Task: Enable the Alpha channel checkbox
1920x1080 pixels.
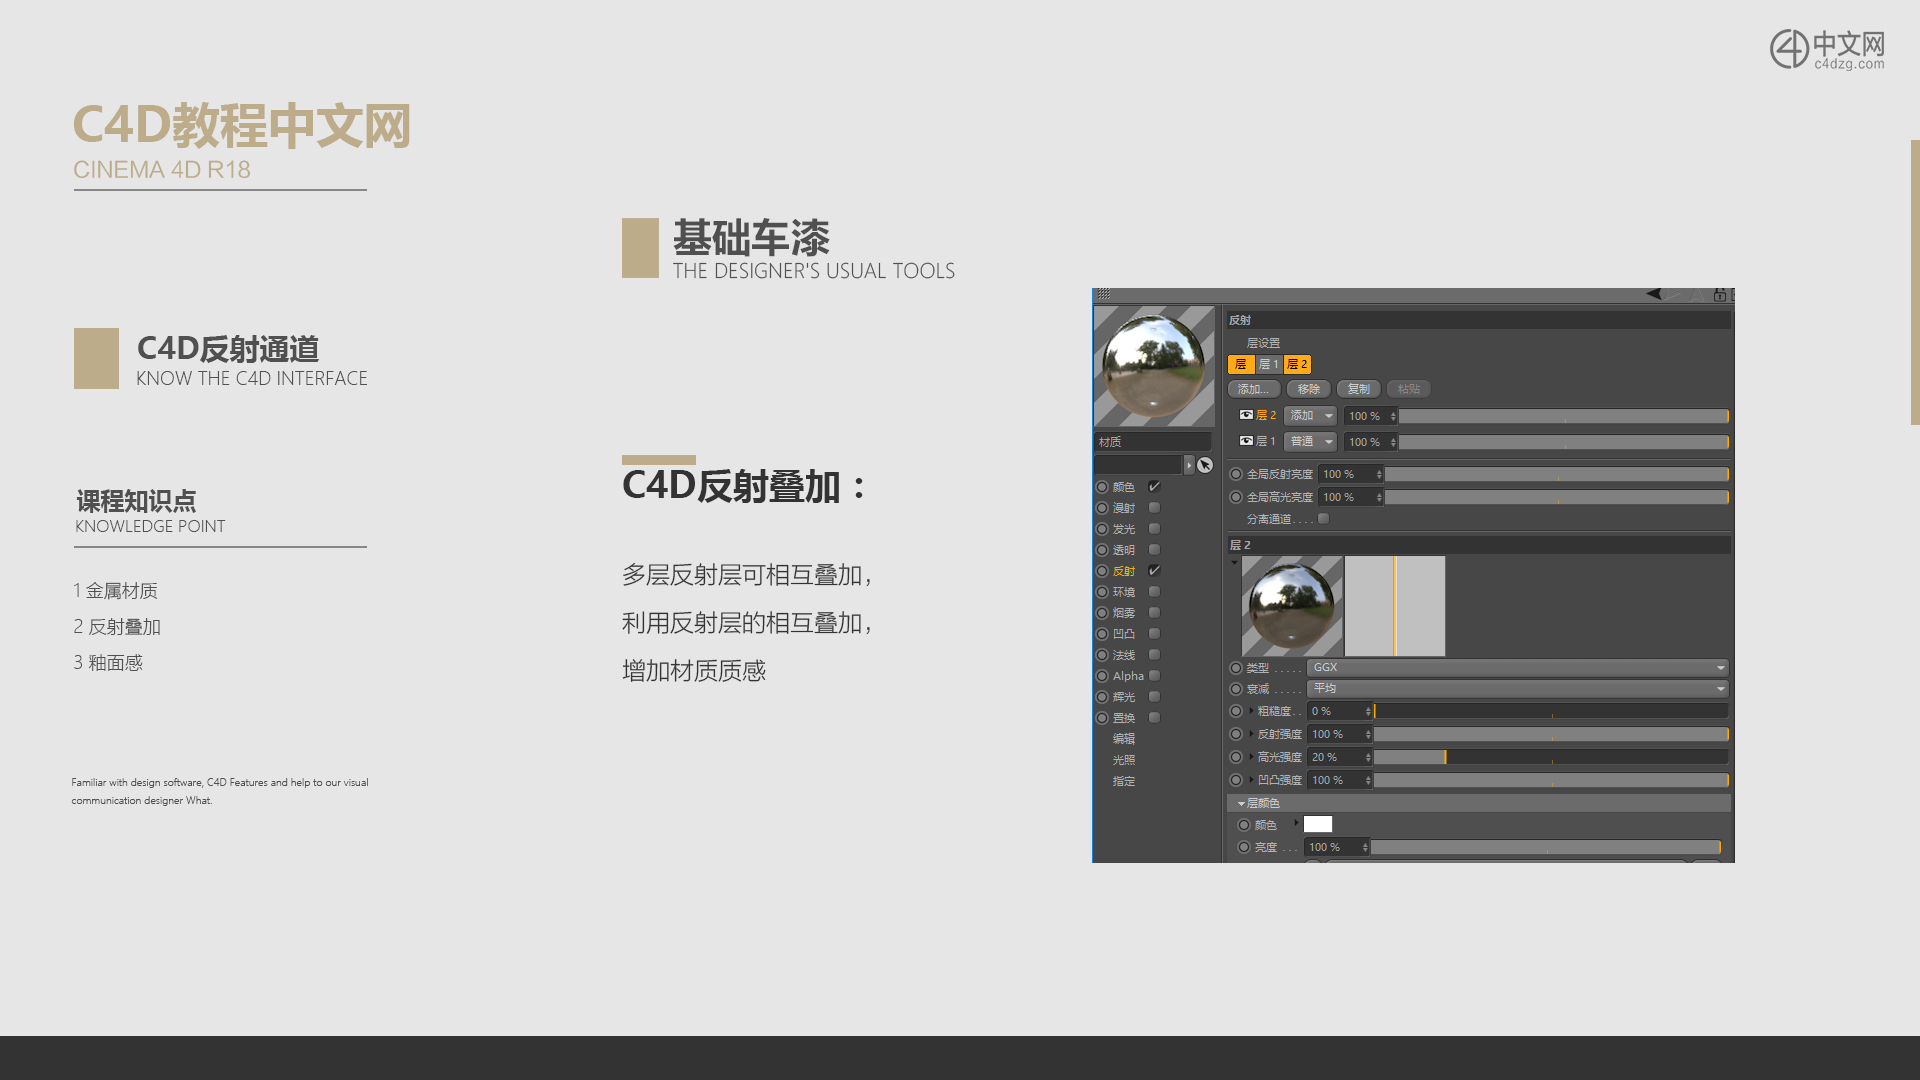Action: pos(1154,676)
